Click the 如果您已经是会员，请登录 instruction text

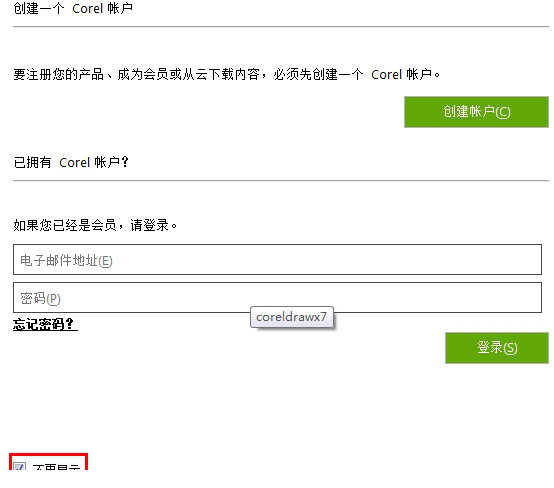(x=95, y=225)
